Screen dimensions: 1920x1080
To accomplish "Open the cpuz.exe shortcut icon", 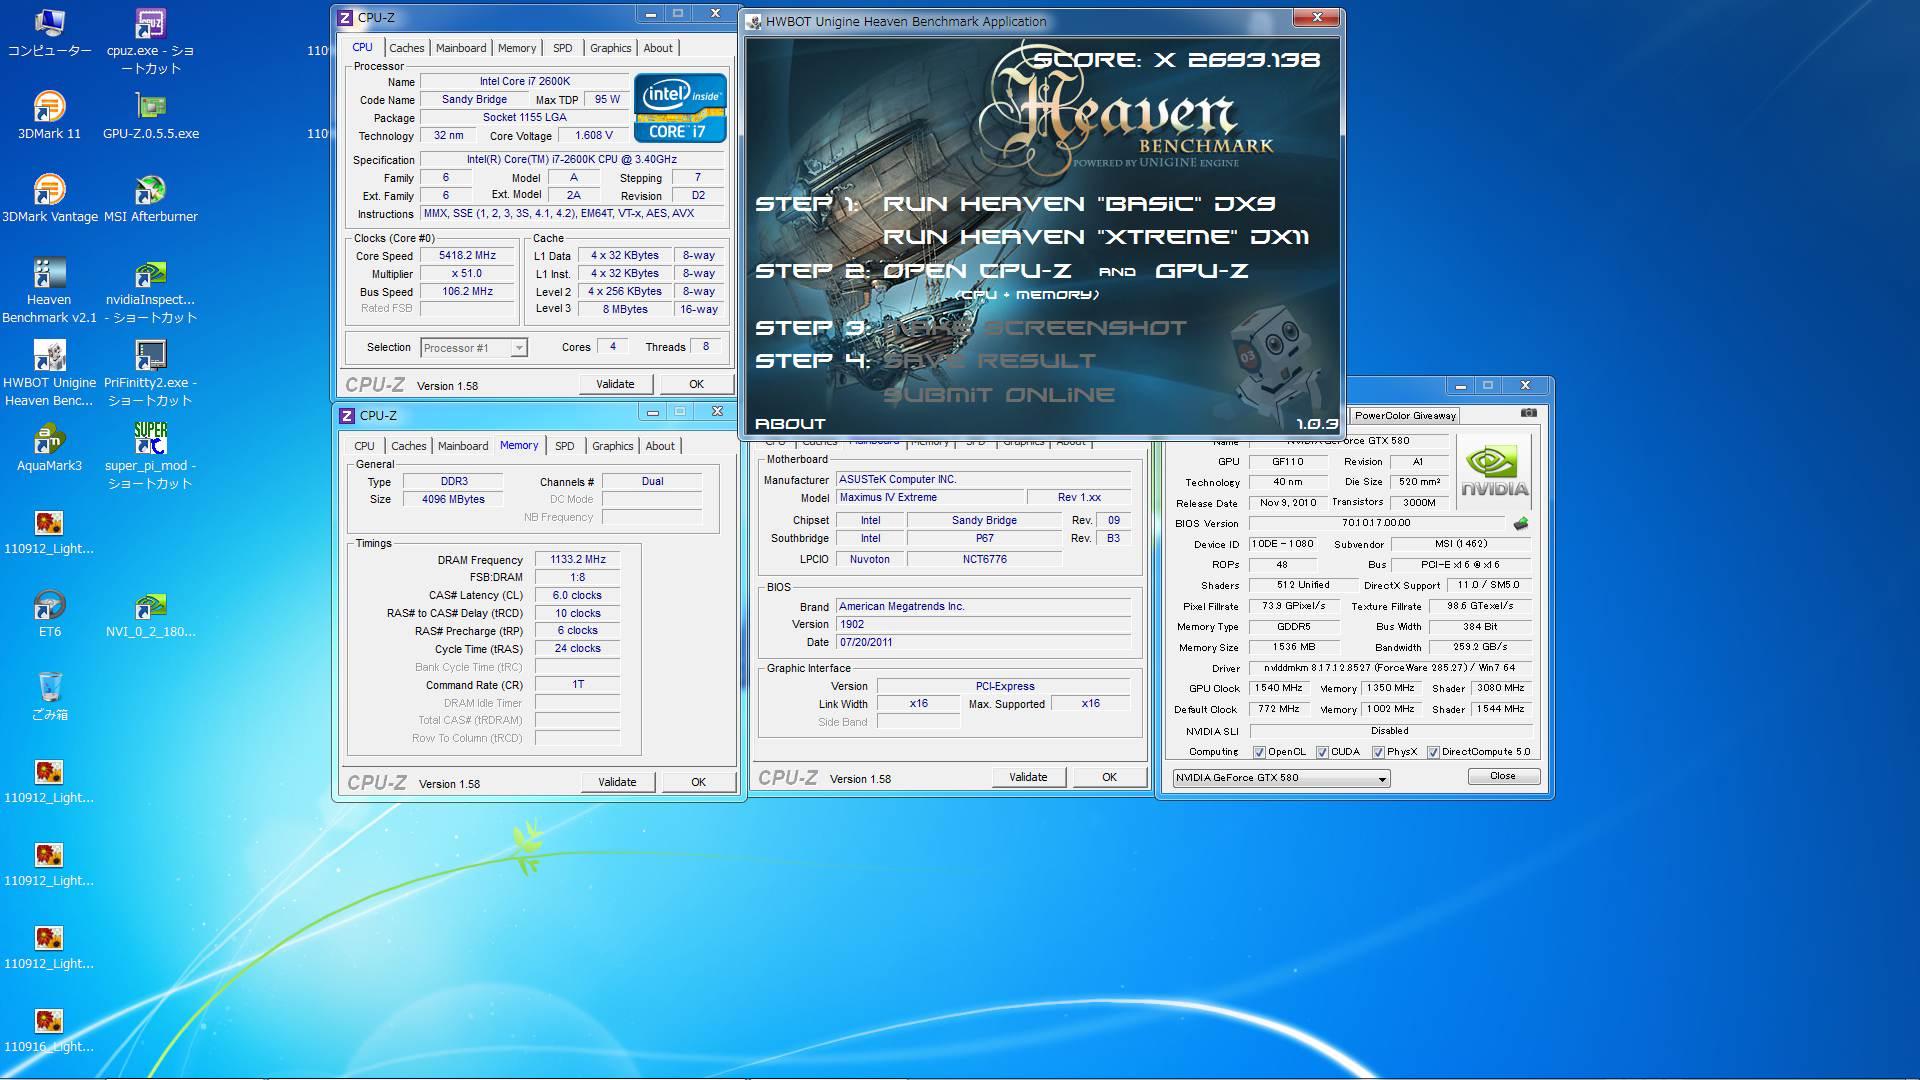I will (x=150, y=40).
